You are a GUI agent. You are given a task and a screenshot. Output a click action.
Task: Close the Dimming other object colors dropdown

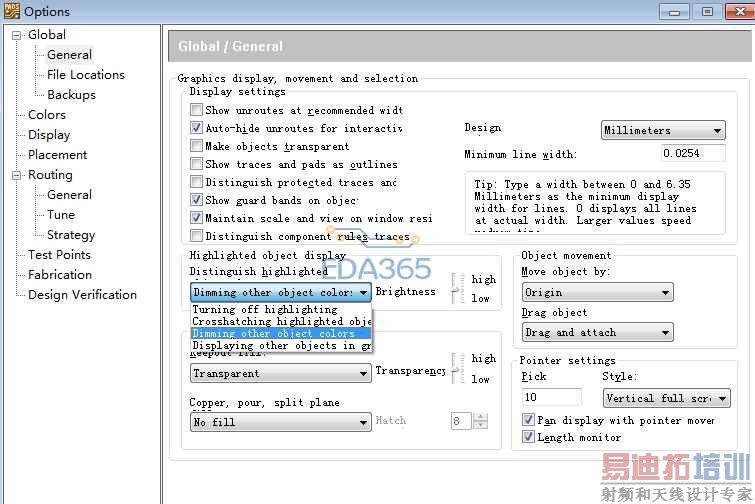(281, 292)
